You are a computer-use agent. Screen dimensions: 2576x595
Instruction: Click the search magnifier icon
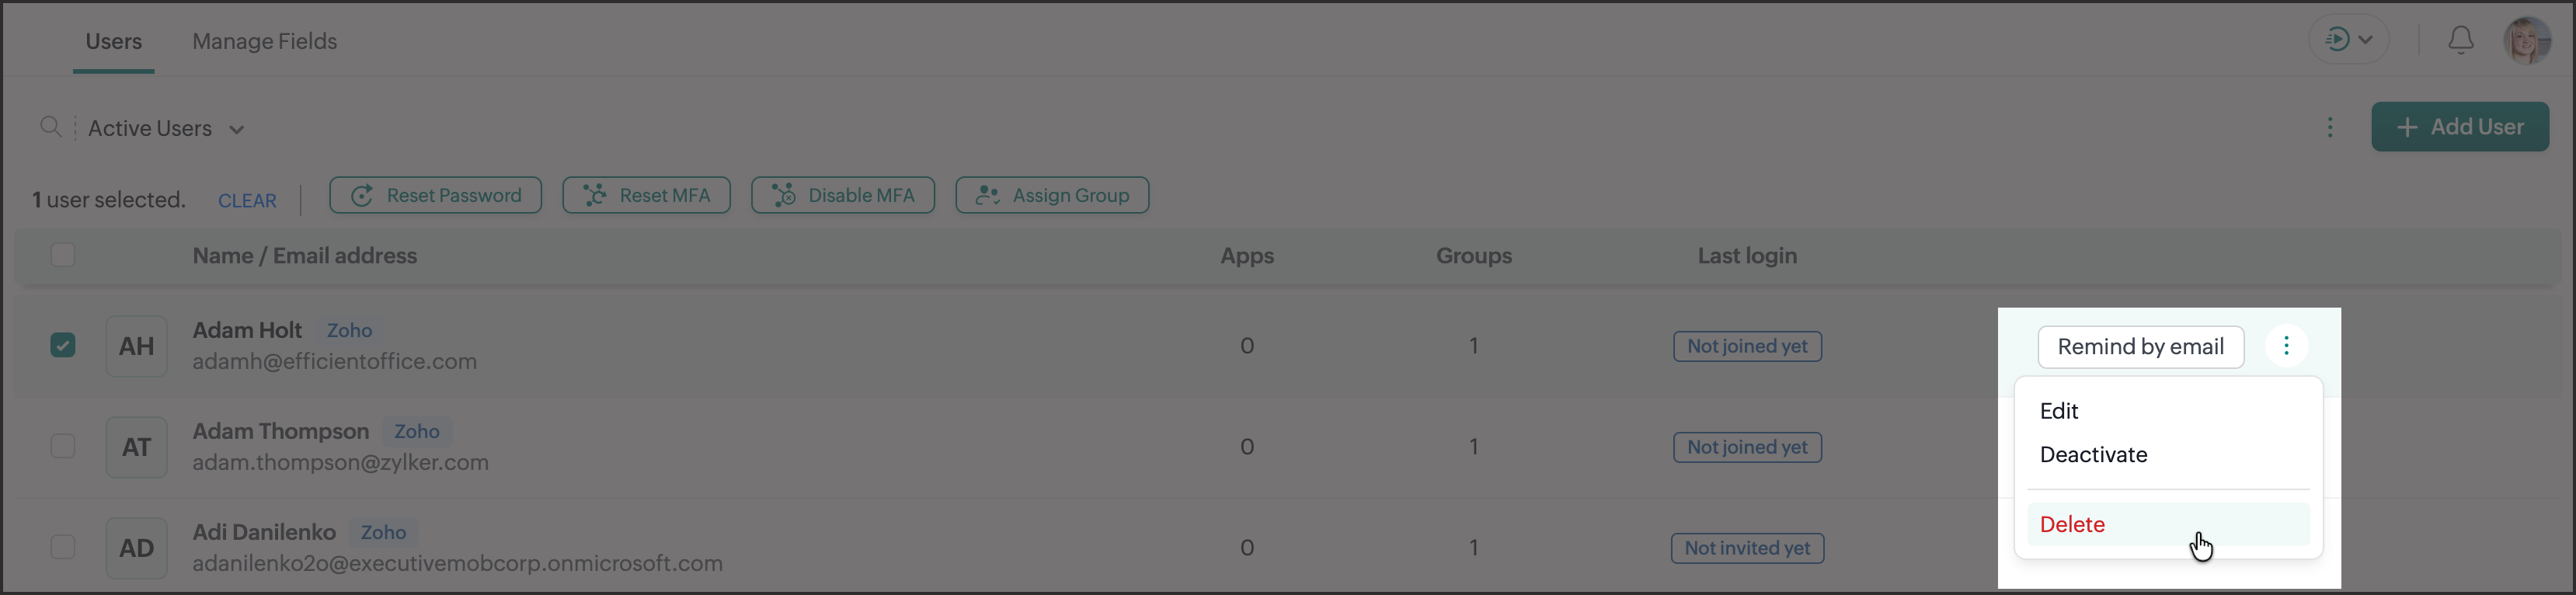[x=50, y=127]
